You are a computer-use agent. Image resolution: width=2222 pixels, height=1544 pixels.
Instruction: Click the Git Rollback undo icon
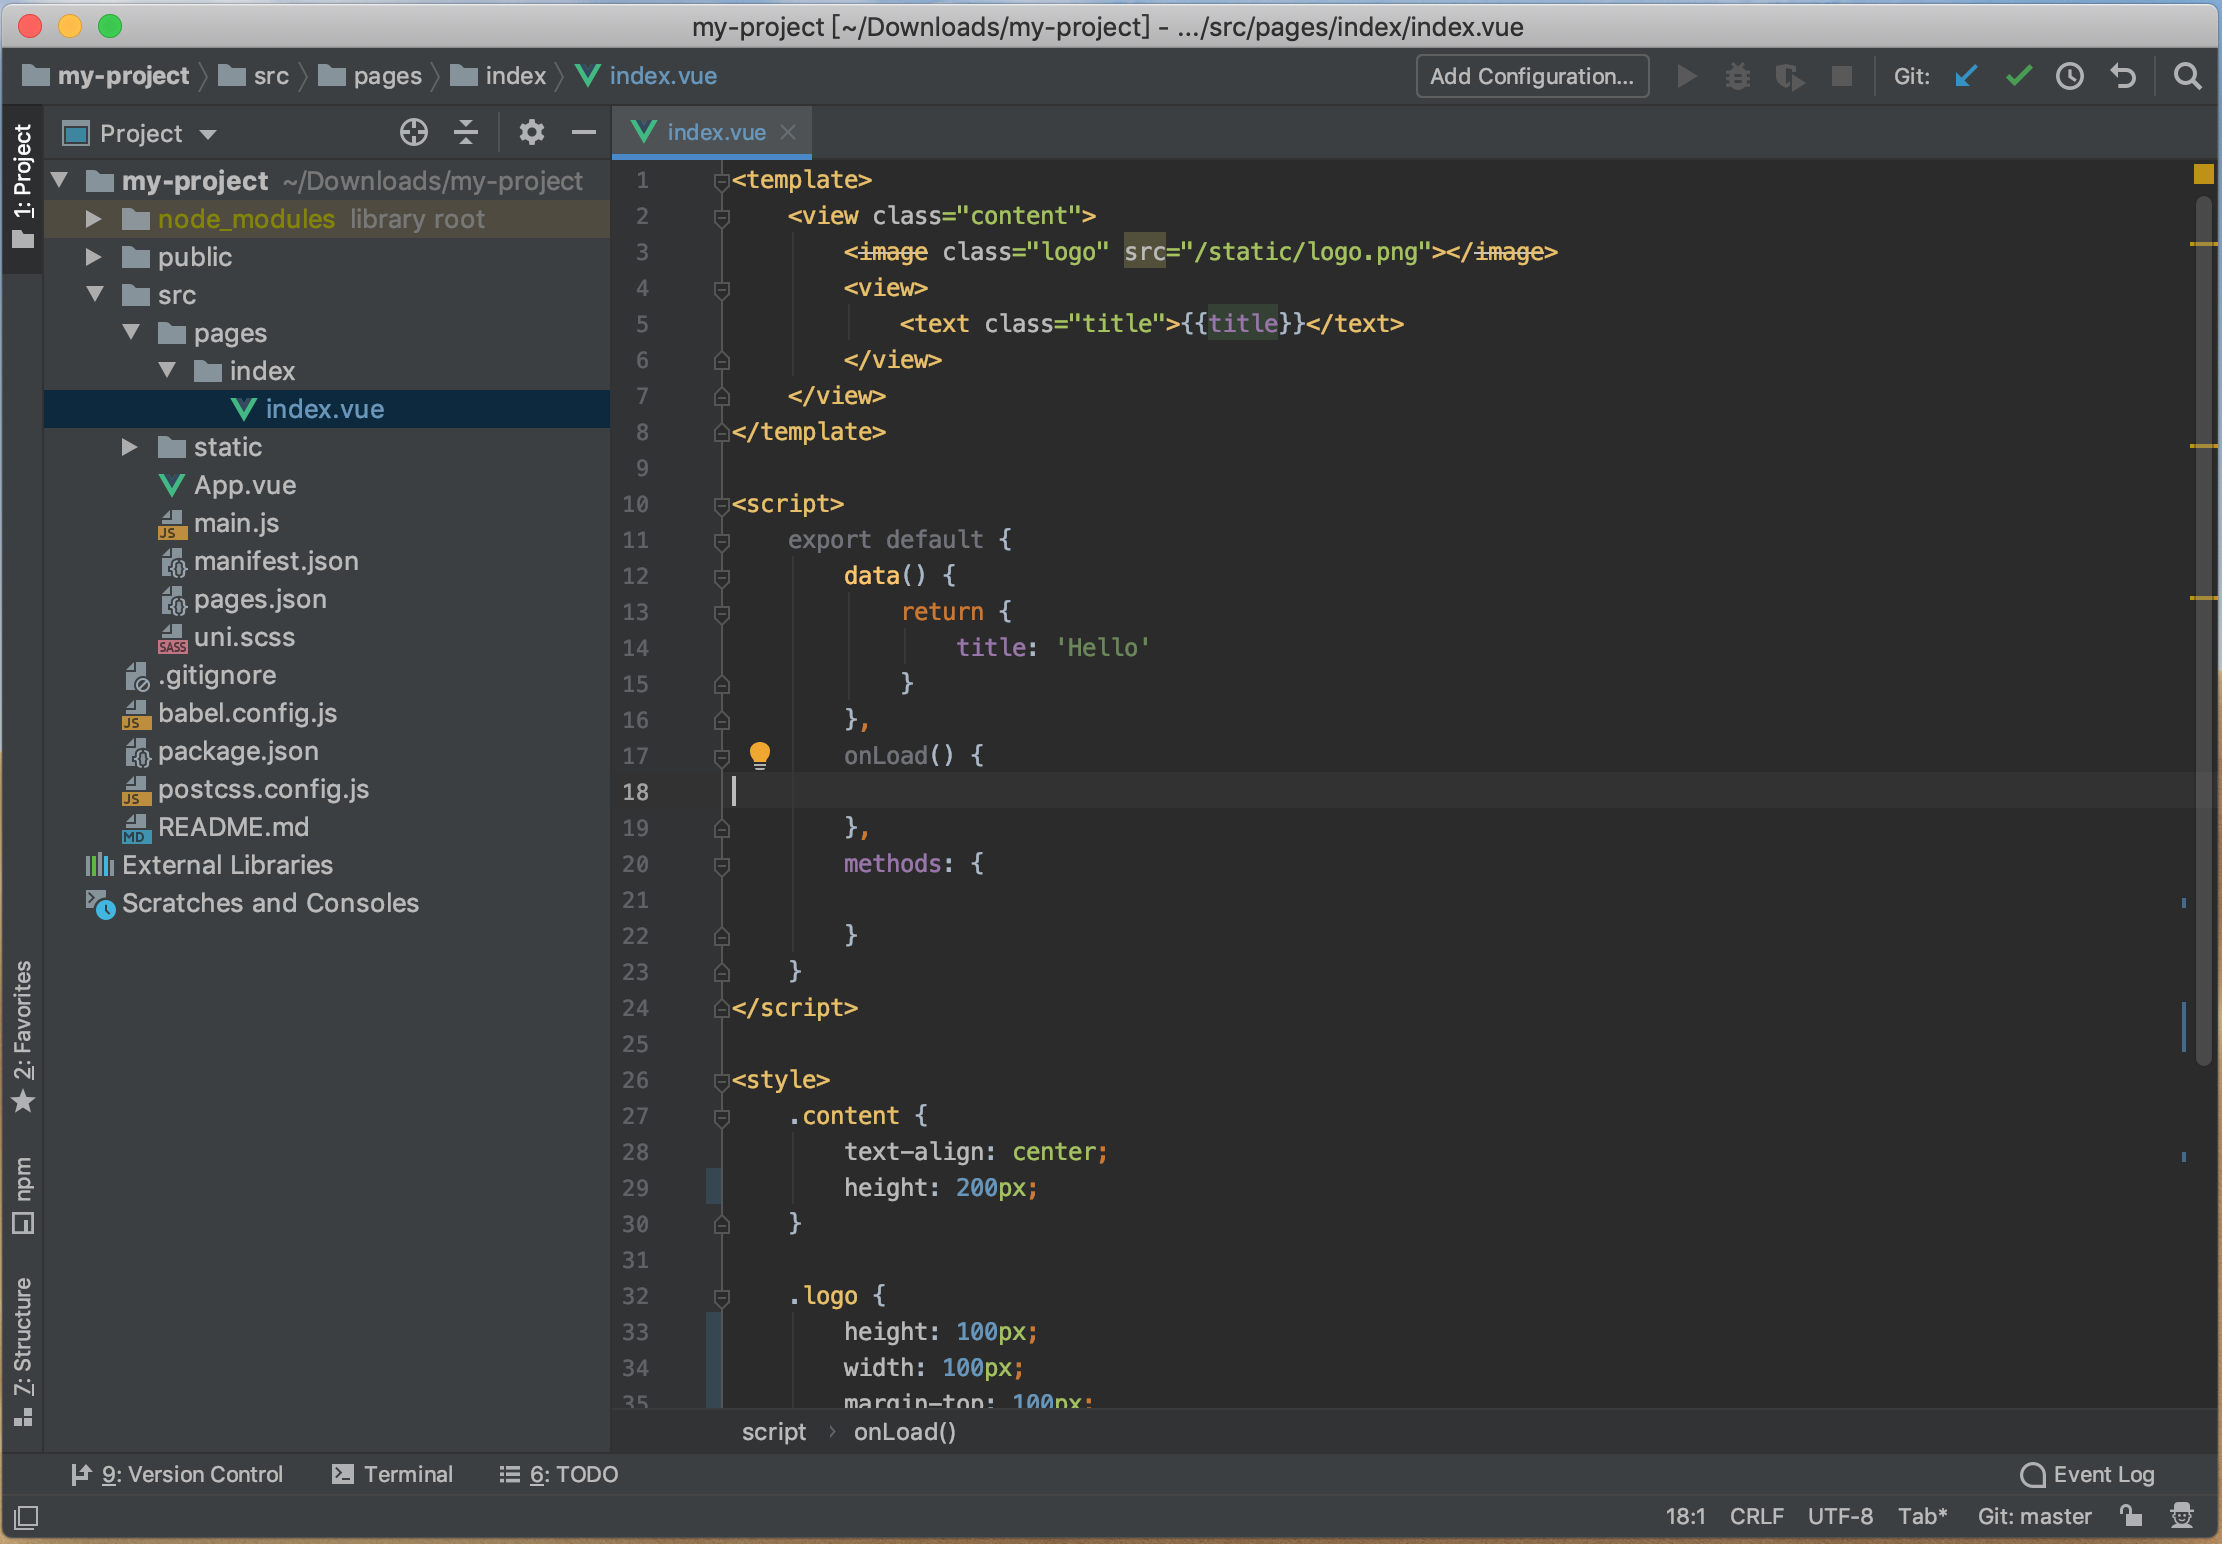[2122, 76]
